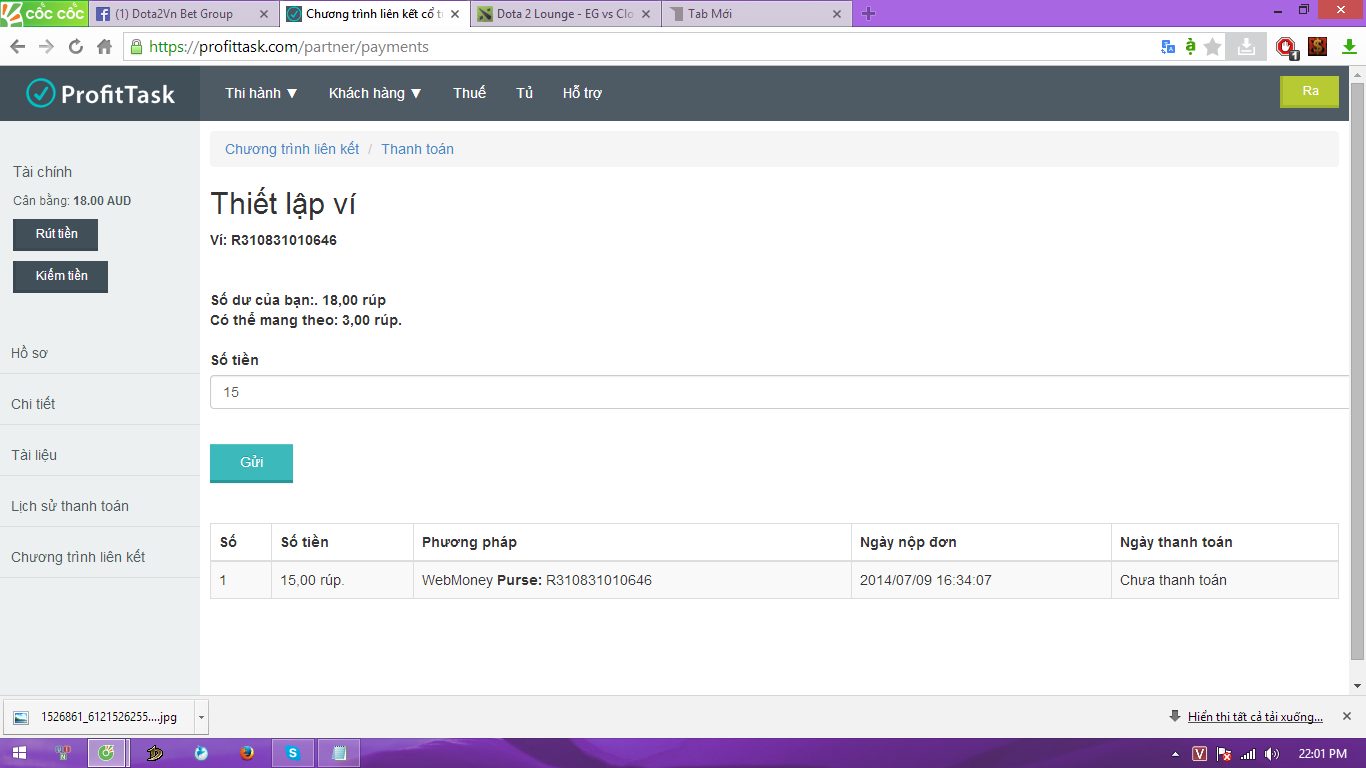Click the Chưa thanh toán status cell
Viewport: 1366px width, 768px height.
tap(1225, 580)
